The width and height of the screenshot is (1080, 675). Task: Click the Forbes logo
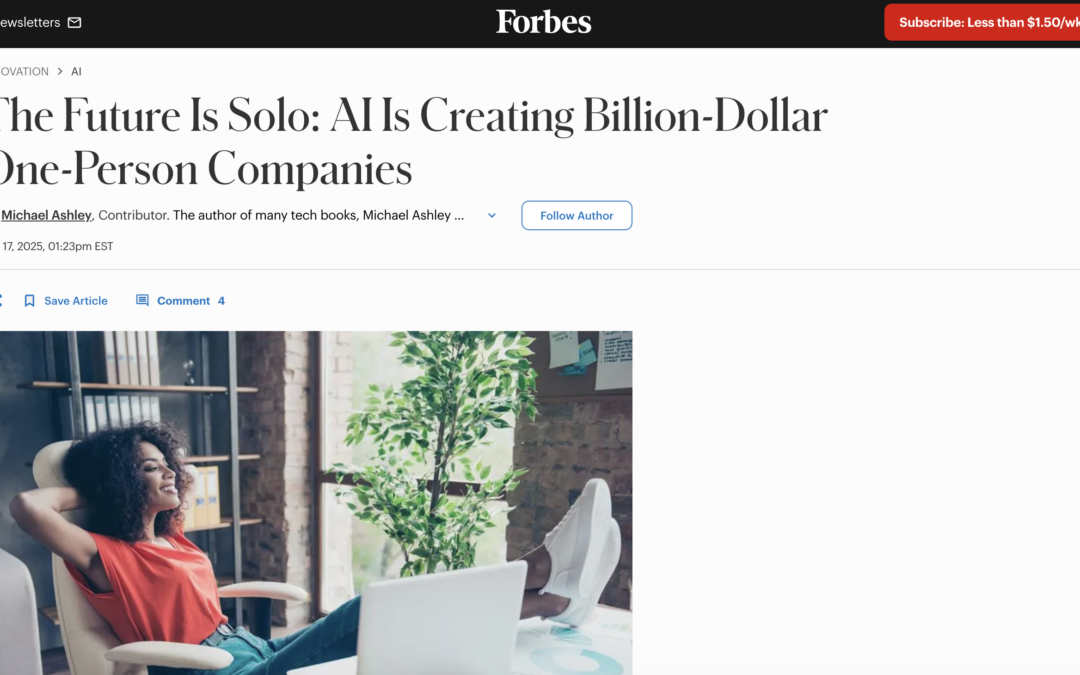pos(544,22)
